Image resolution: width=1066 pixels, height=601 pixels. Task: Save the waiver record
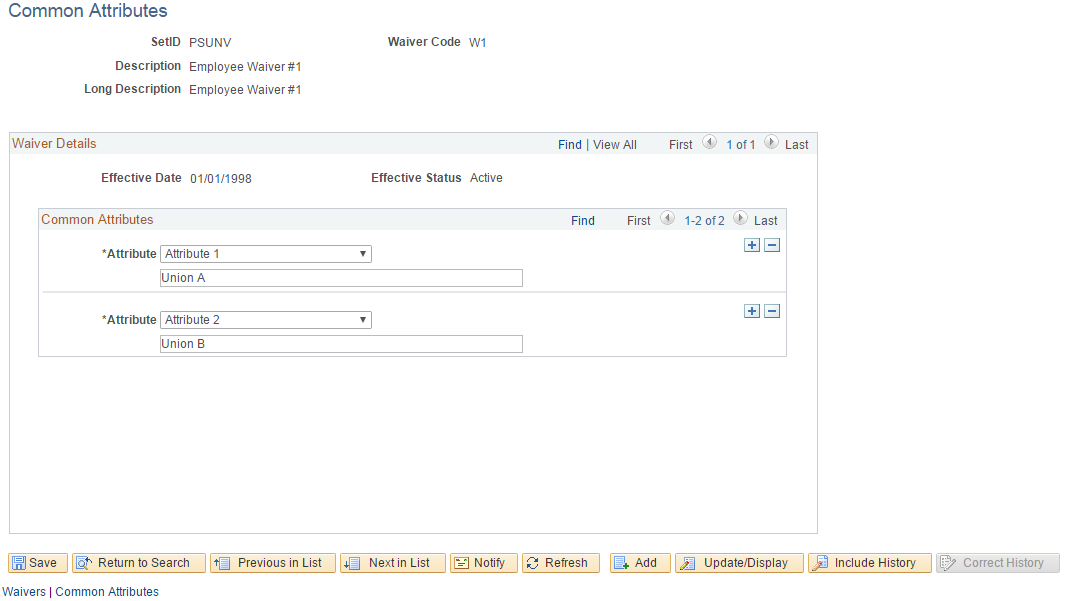click(37, 563)
